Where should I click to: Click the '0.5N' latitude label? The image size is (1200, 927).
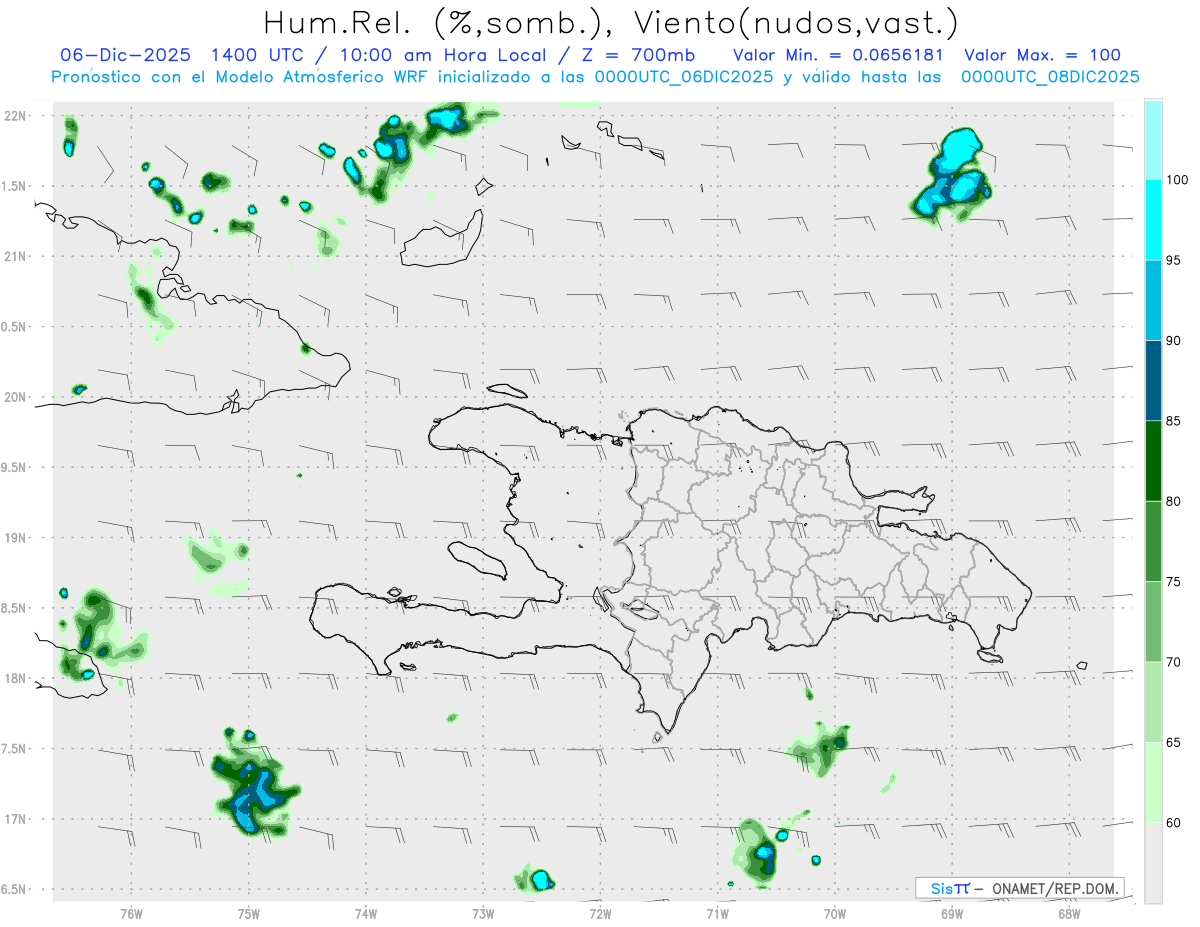pyautogui.click(x=14, y=327)
